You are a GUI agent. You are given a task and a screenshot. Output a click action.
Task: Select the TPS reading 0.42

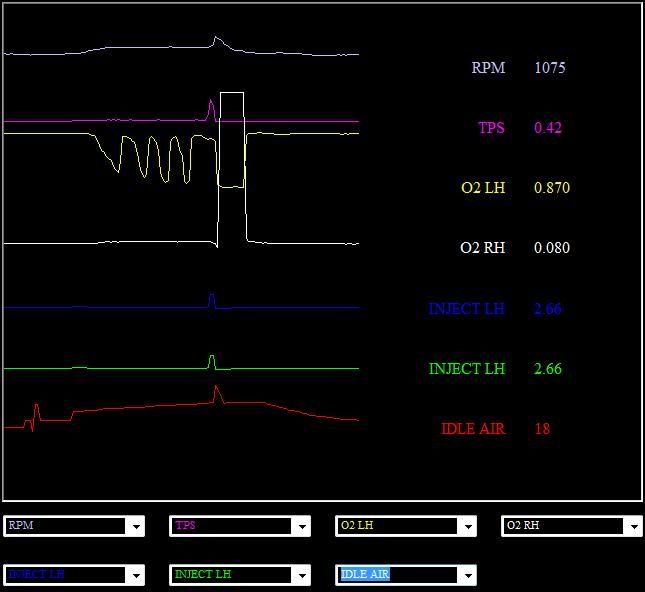click(548, 128)
